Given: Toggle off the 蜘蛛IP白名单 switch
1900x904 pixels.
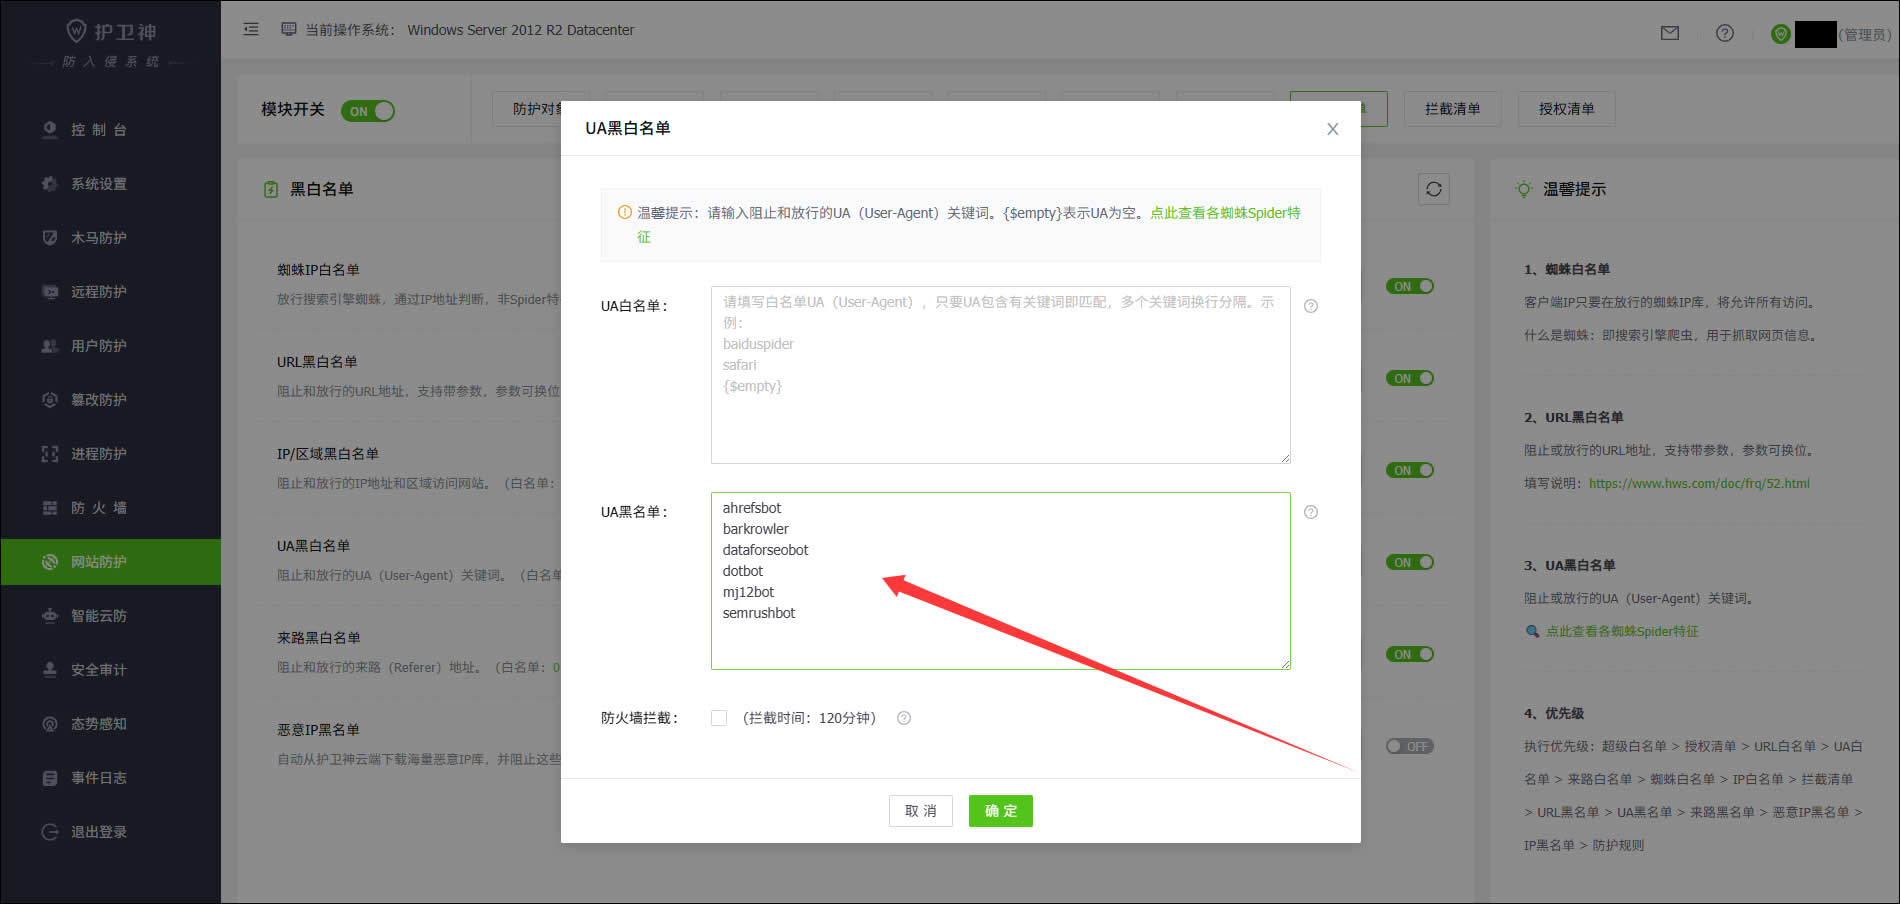Looking at the screenshot, I should pos(1409,286).
